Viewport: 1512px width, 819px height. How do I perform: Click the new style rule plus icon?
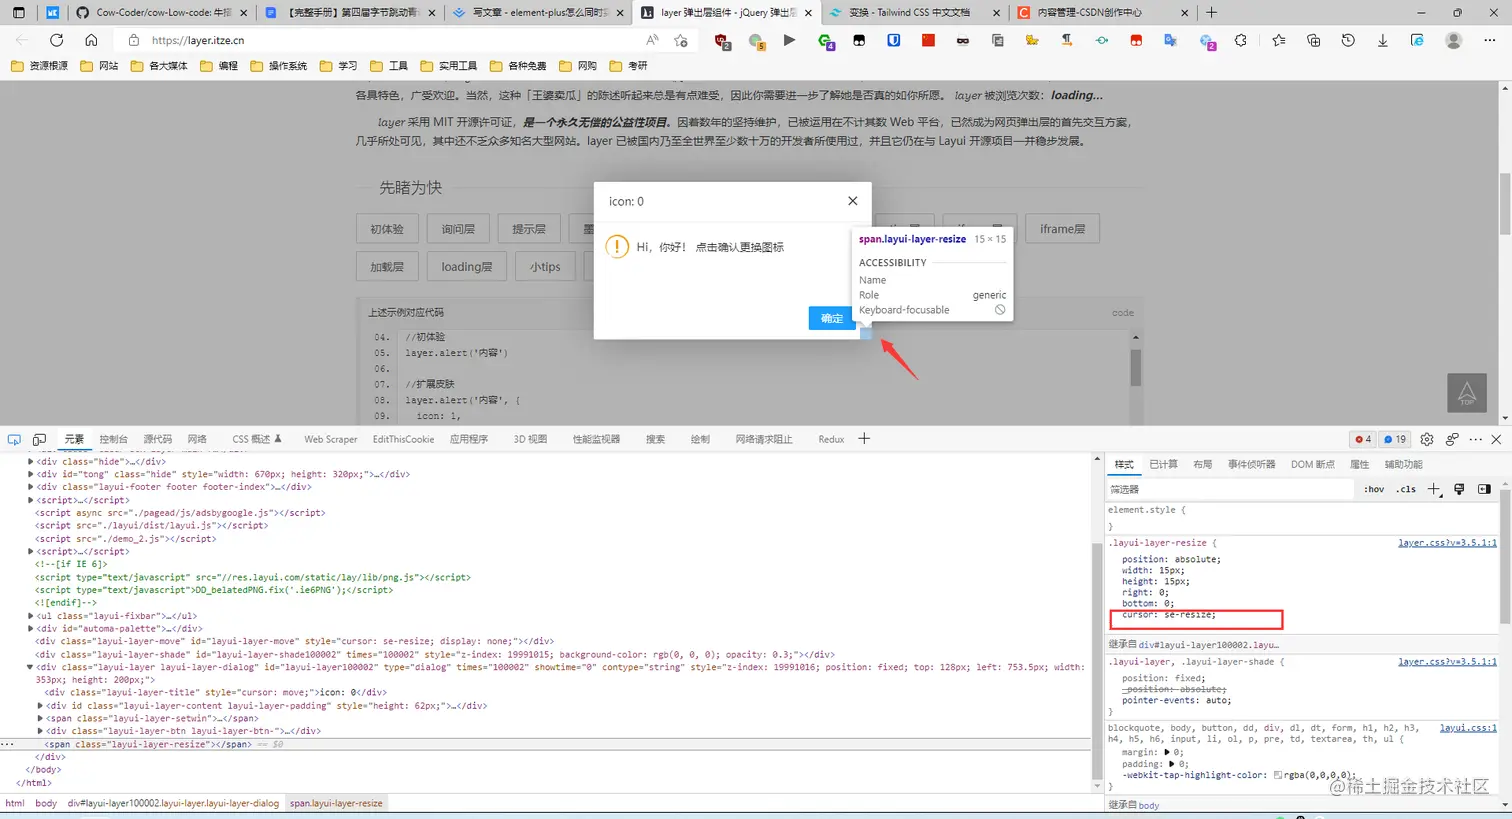[x=1434, y=489]
